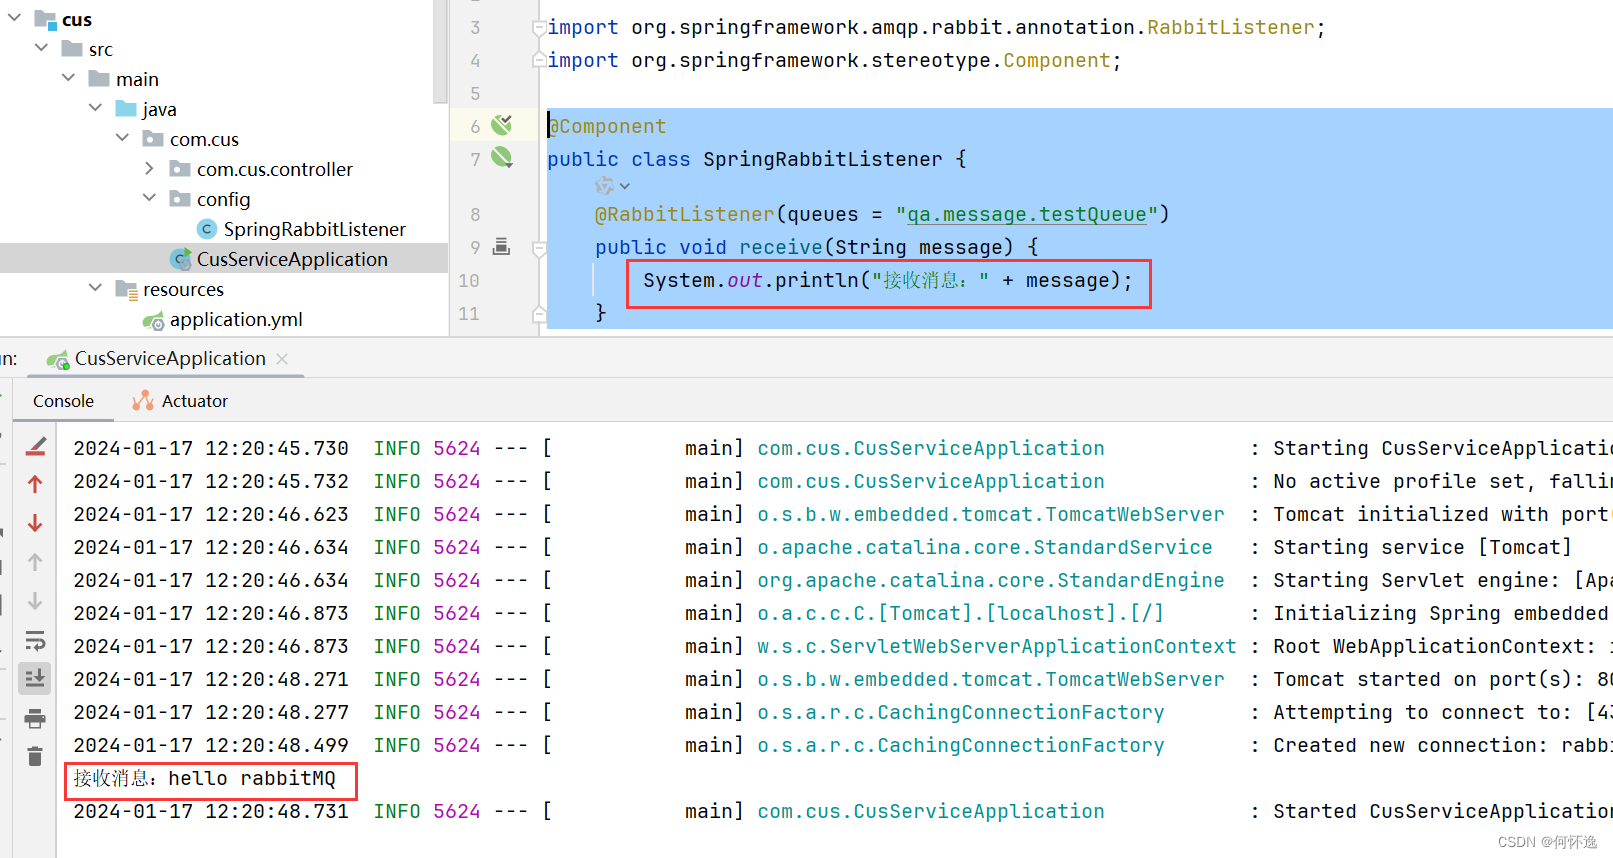
Task: Select CusServiceApplication in project tree
Action: coord(292,259)
